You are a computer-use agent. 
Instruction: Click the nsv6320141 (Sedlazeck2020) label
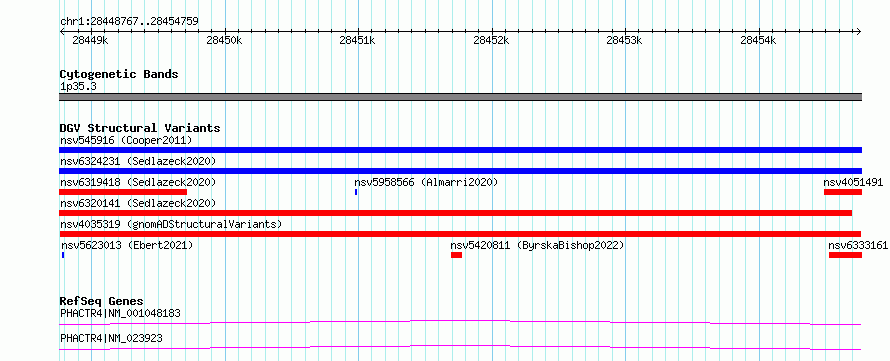(138, 203)
